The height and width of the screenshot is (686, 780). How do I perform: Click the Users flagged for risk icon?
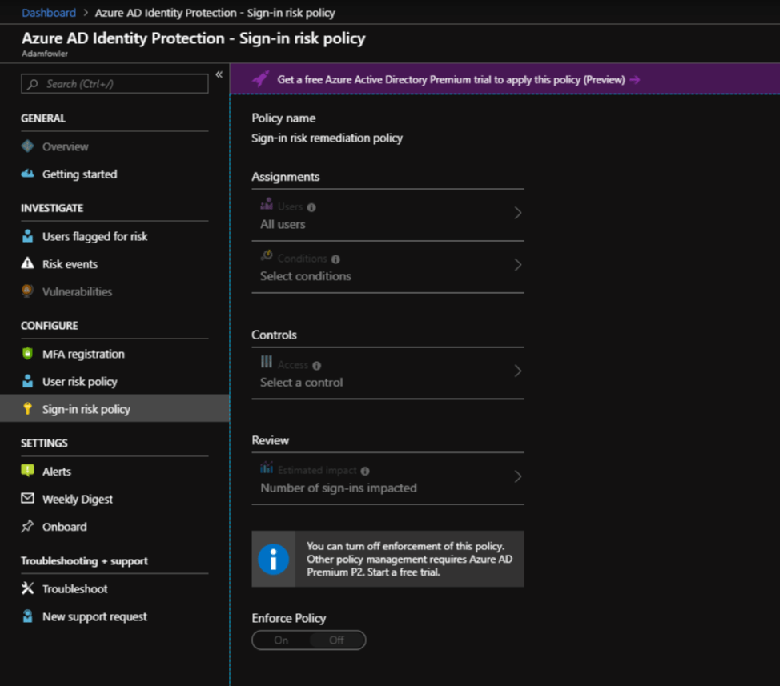[28, 236]
